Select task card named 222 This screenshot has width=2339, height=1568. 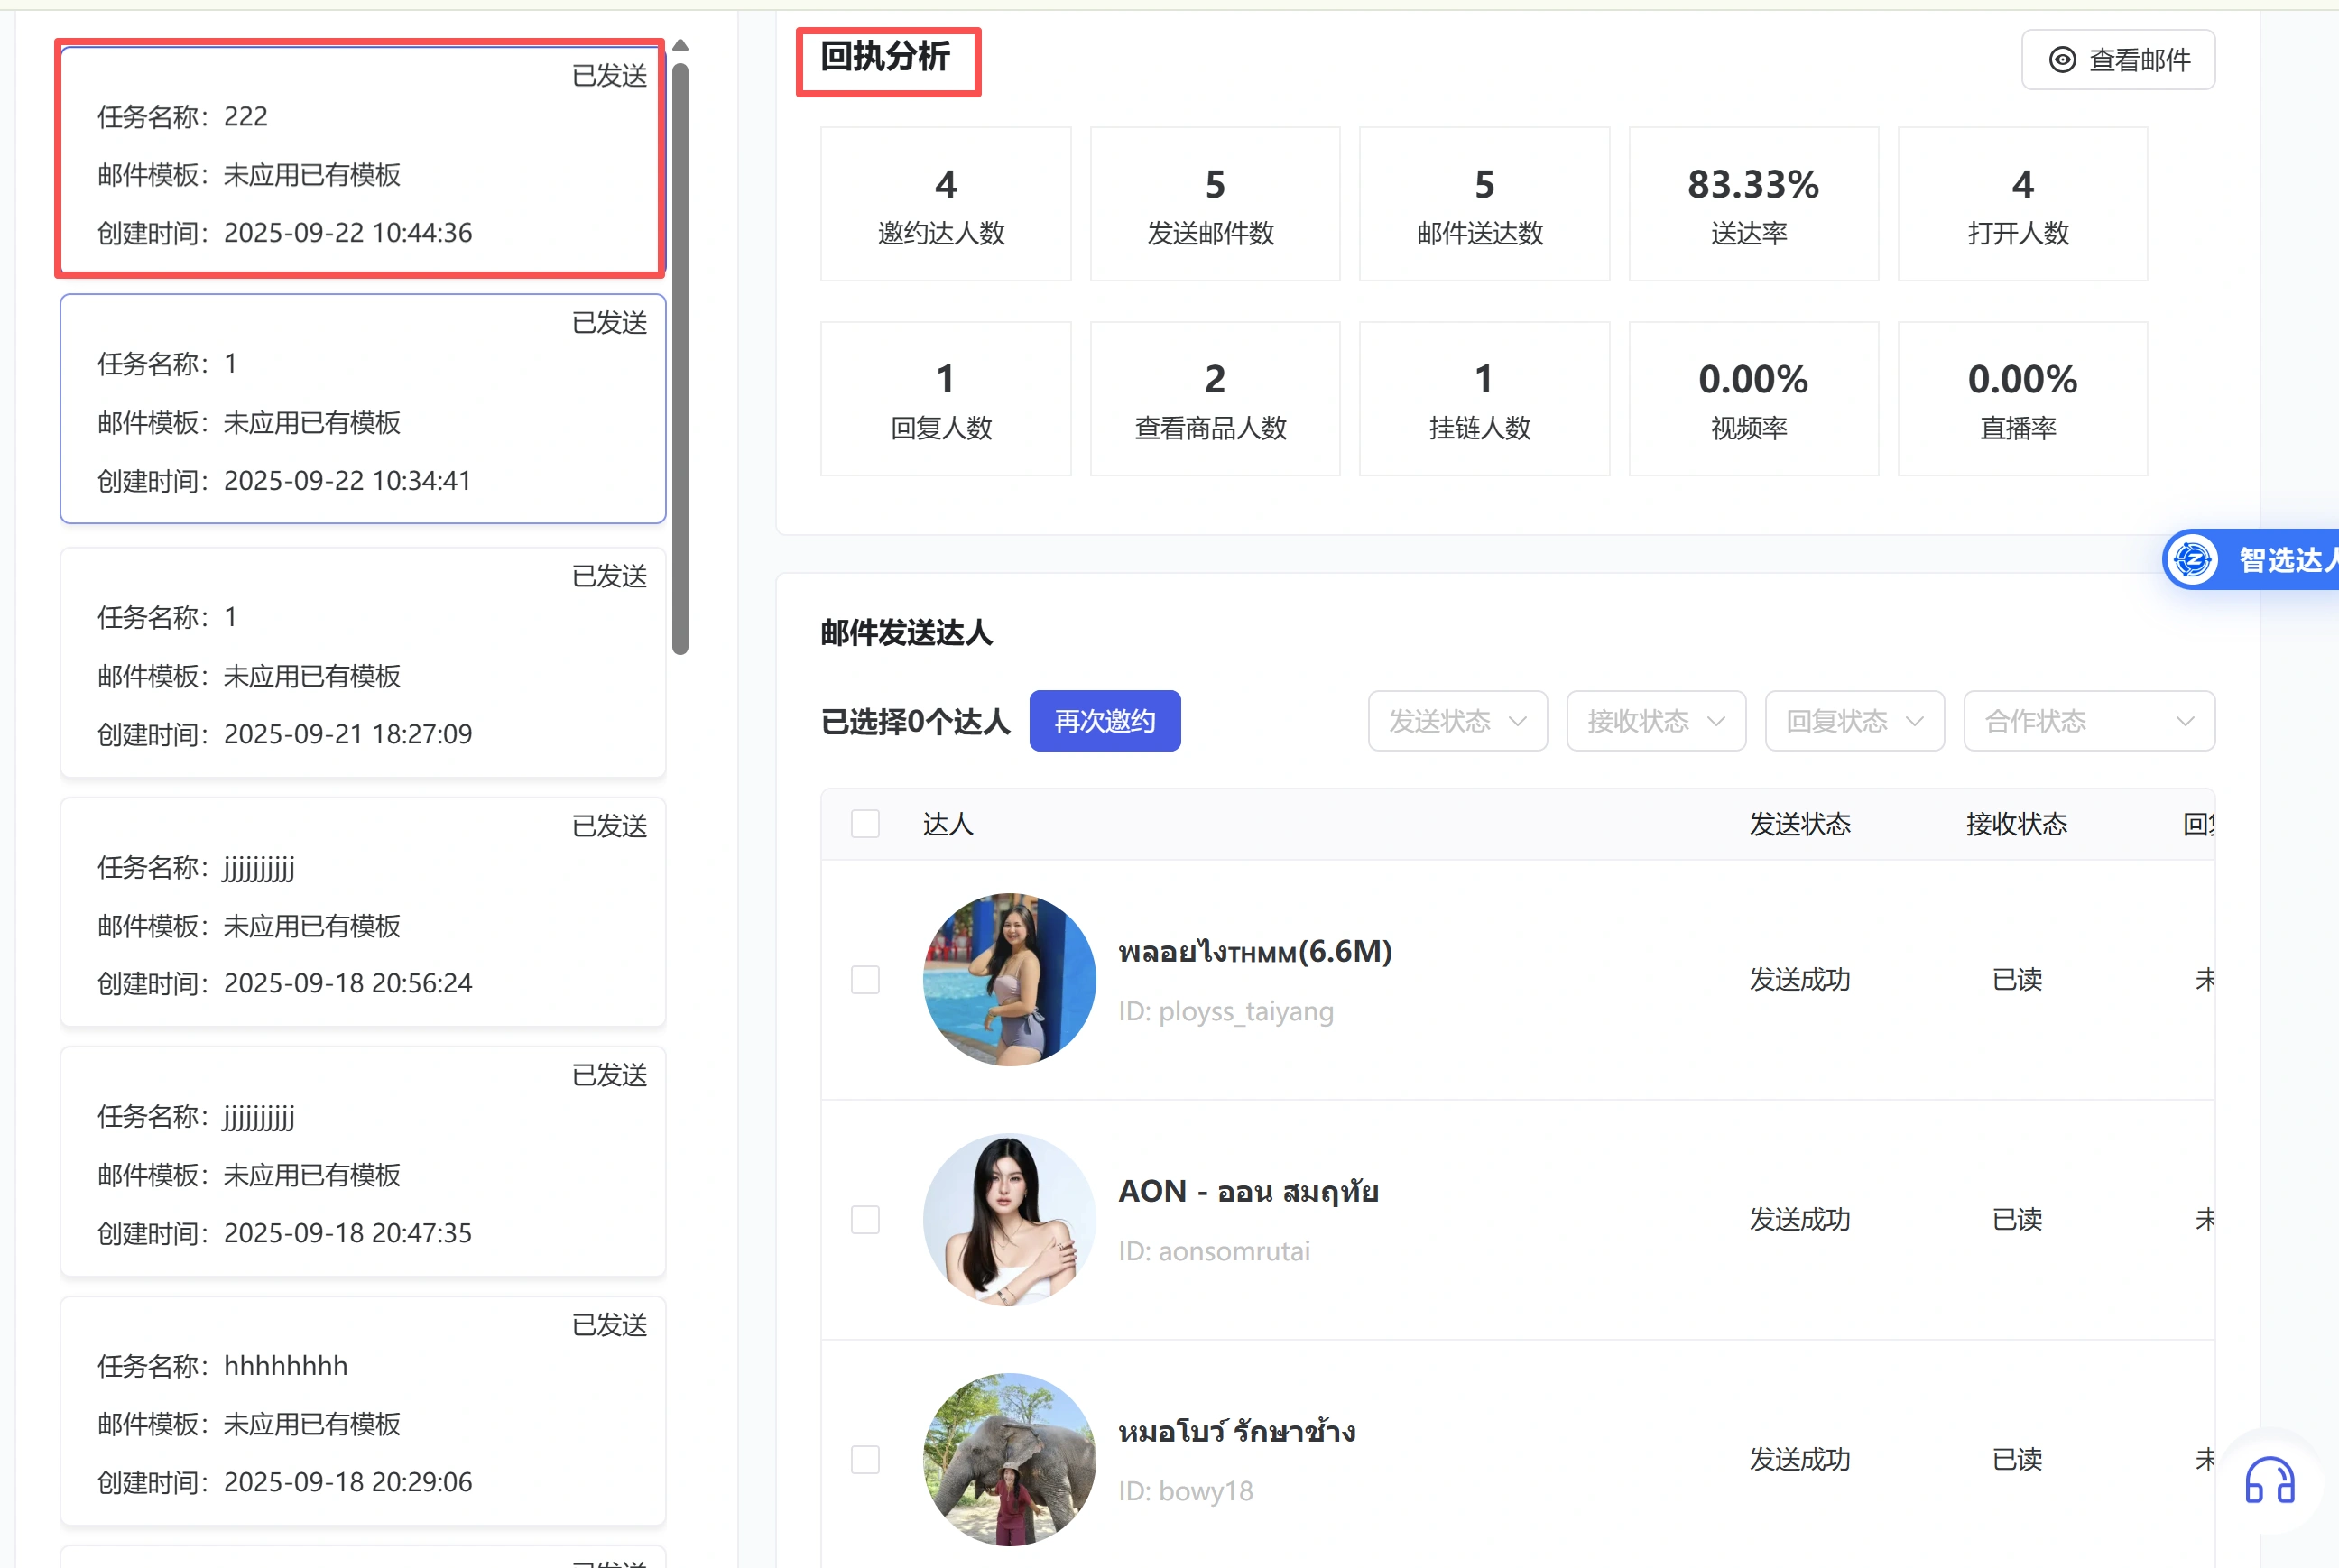point(362,160)
